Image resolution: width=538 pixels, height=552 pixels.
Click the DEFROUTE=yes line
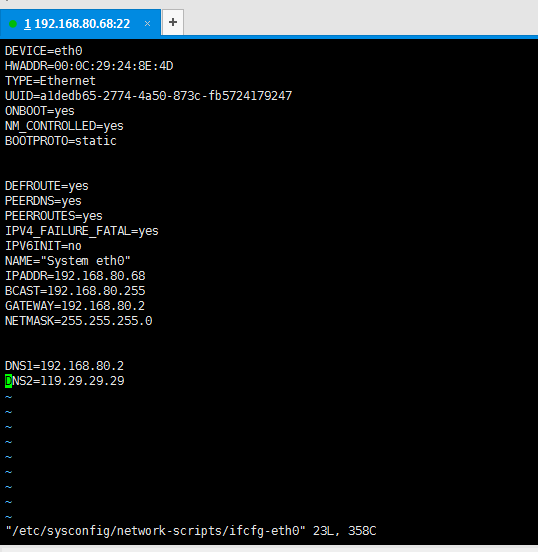(47, 186)
